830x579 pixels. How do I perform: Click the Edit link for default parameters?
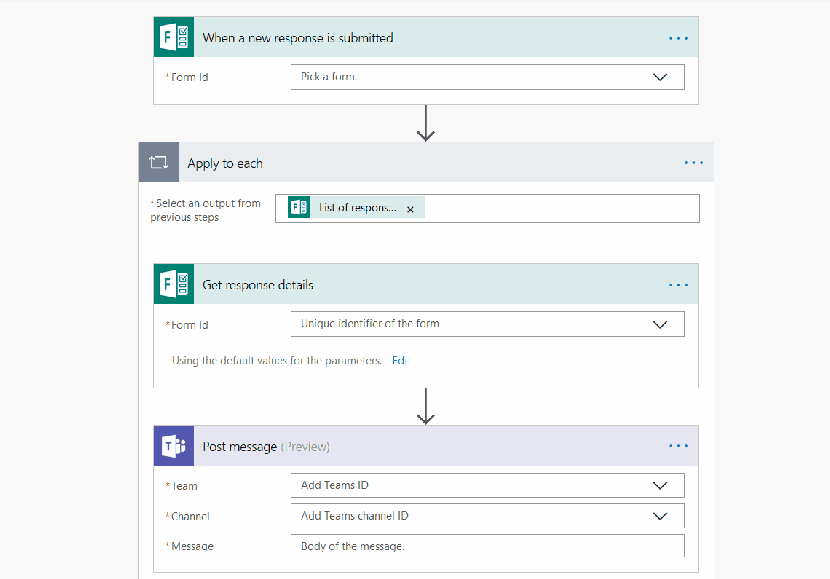coord(398,360)
